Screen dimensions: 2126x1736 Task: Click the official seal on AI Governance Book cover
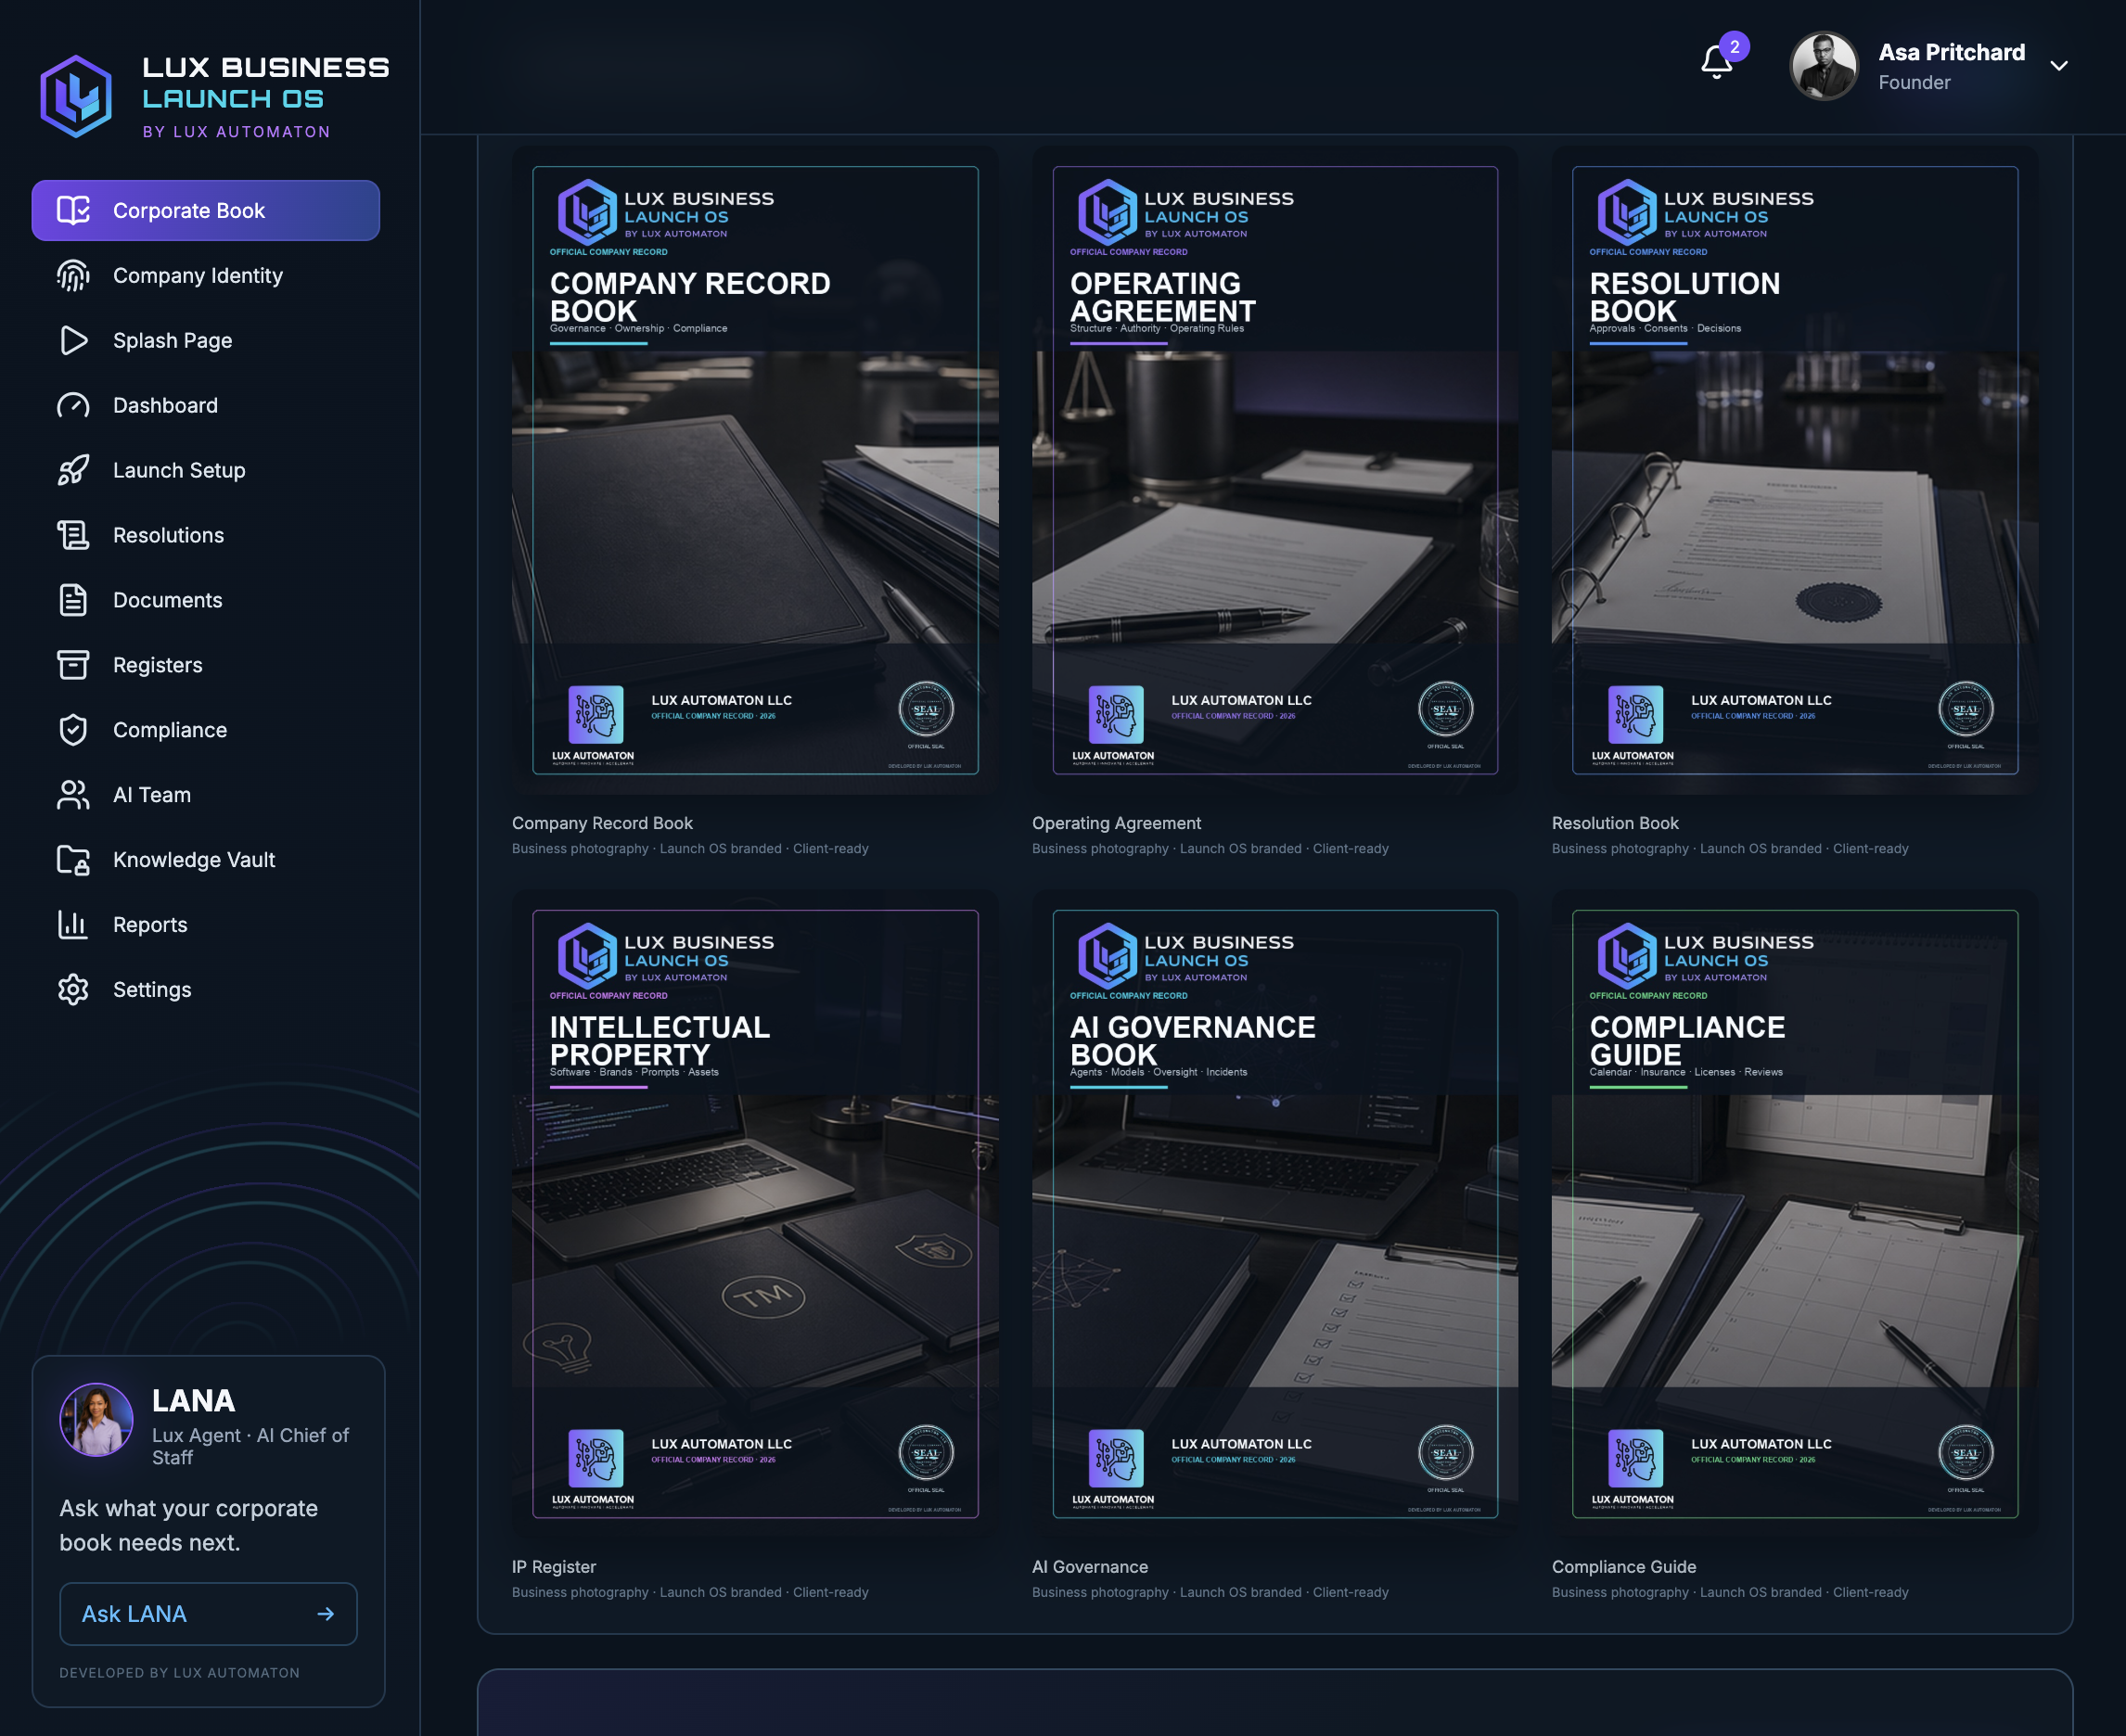(1446, 1453)
